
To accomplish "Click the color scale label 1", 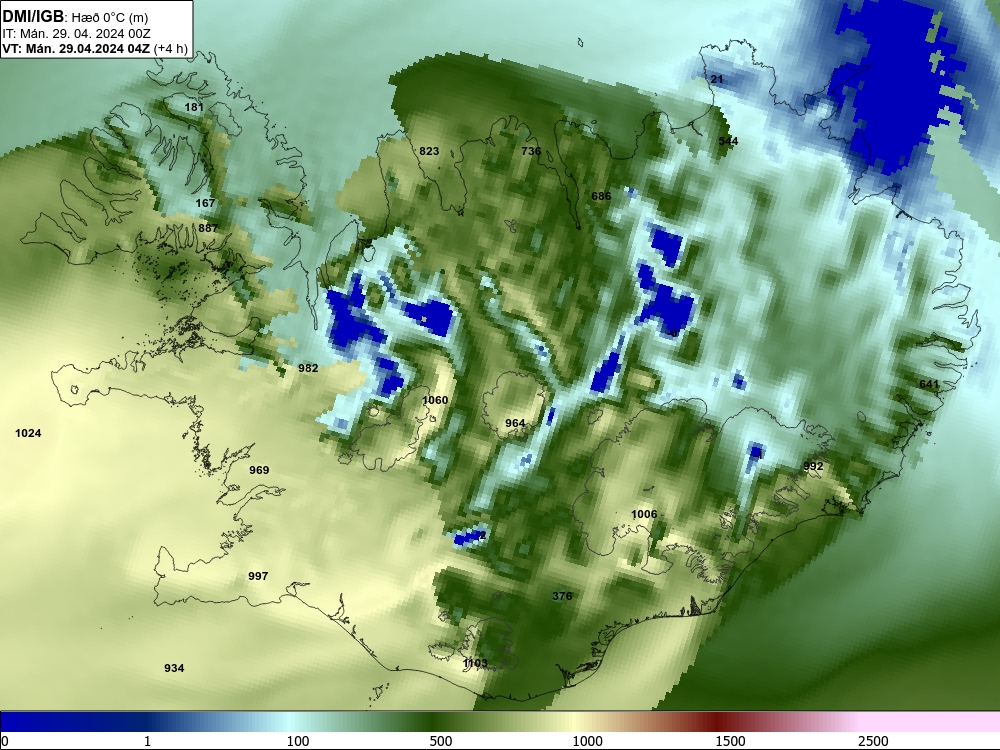I will (x=147, y=741).
